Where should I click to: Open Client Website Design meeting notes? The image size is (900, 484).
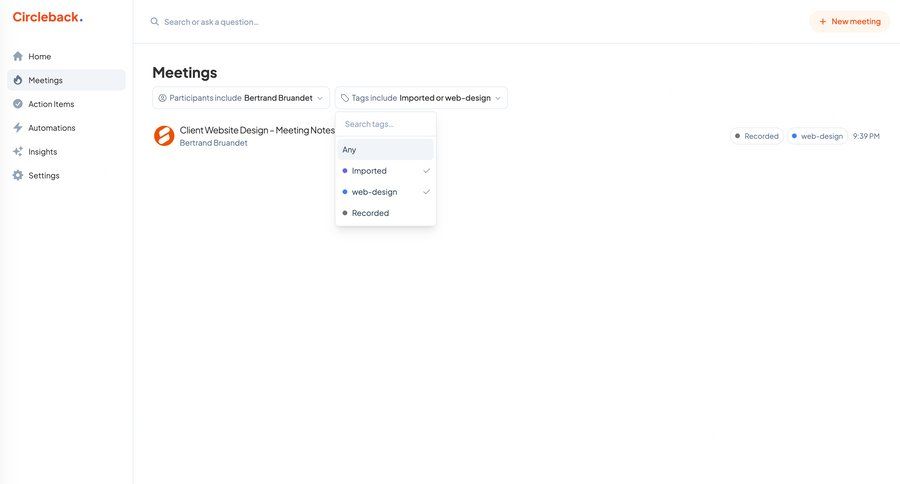[257, 130]
